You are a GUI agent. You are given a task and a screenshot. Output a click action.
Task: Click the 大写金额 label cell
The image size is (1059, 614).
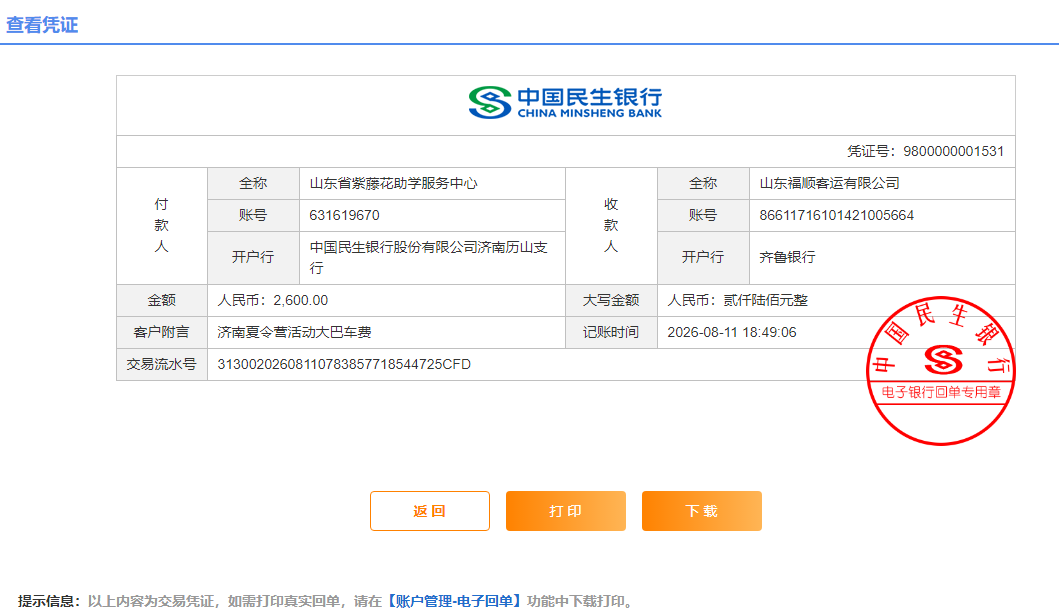tap(611, 301)
